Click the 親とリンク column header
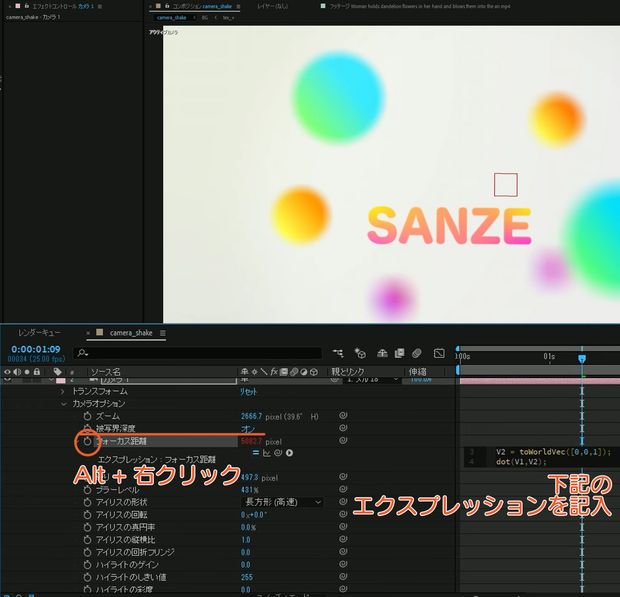The width and height of the screenshot is (620, 597). click(348, 372)
